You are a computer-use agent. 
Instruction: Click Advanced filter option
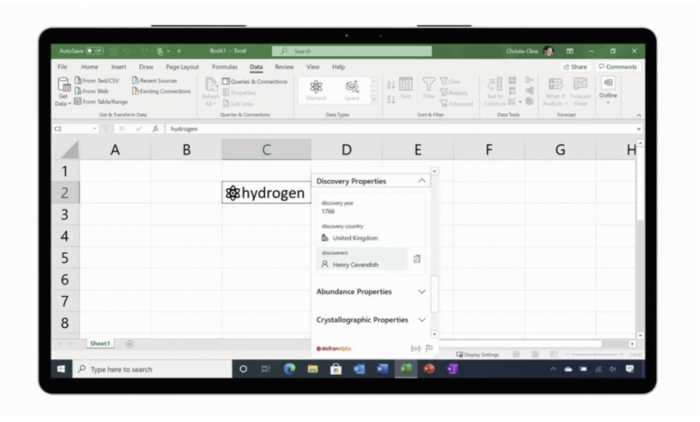pyautogui.click(x=456, y=104)
